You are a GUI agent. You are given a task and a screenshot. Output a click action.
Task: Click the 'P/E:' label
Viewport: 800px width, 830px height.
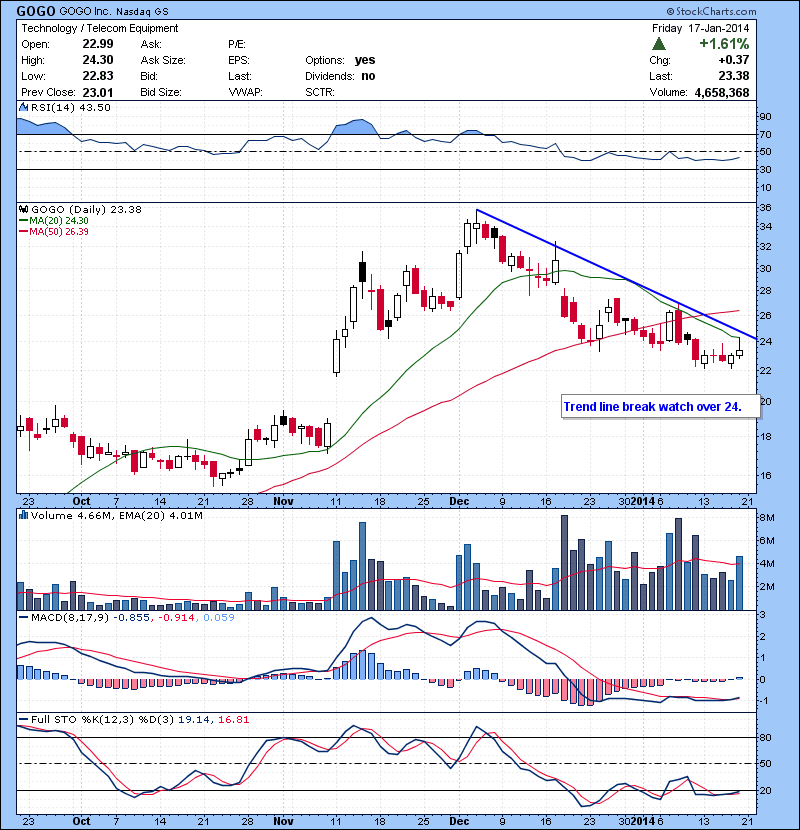pos(237,44)
